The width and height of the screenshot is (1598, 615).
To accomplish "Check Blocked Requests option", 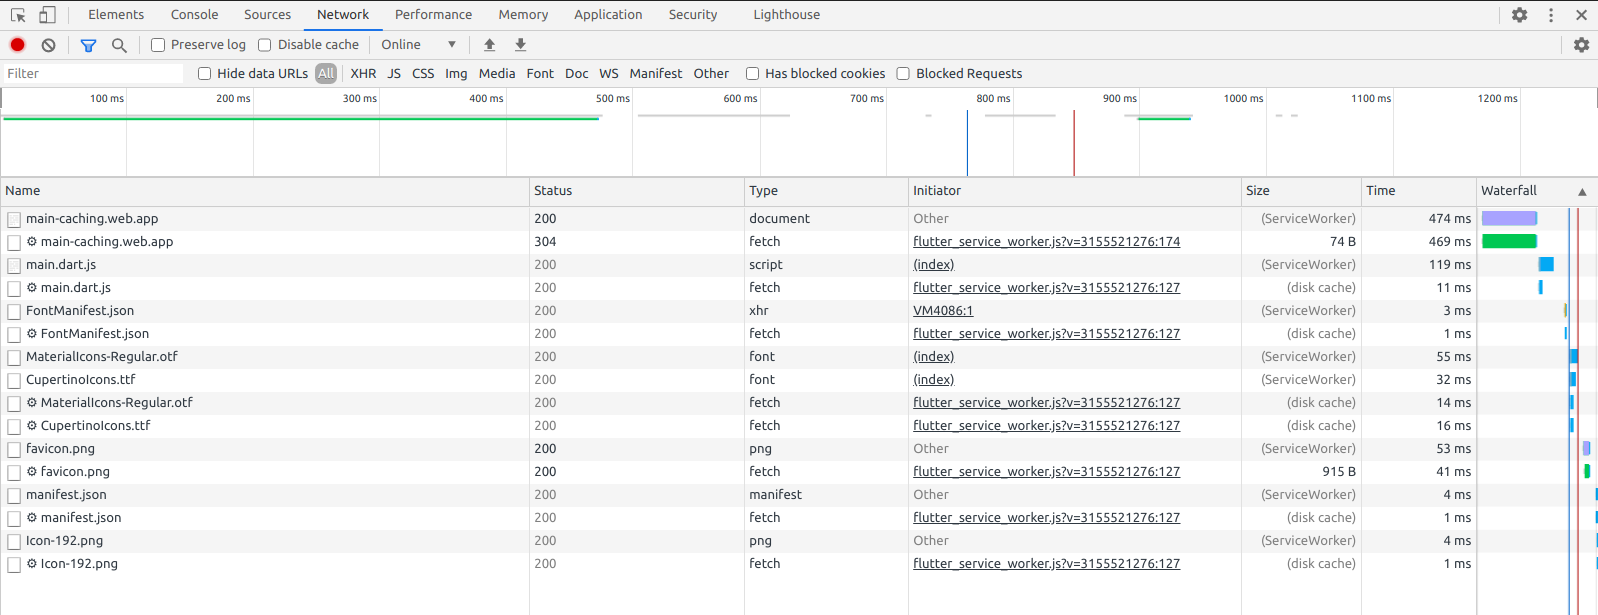I will [903, 74].
